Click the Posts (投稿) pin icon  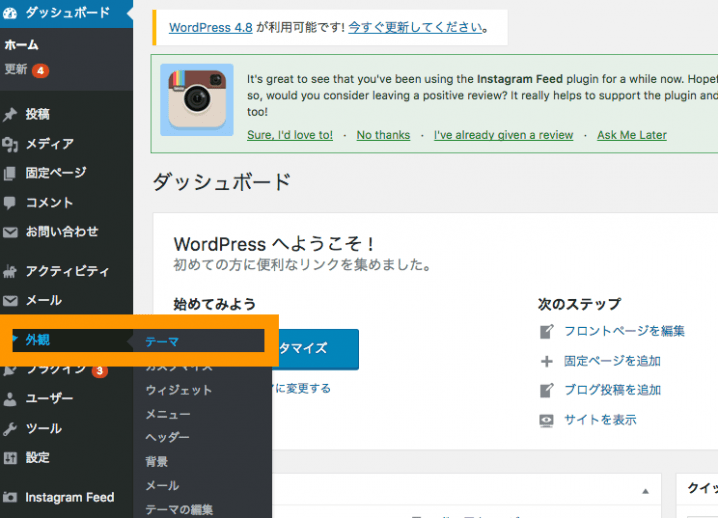tap(11, 114)
